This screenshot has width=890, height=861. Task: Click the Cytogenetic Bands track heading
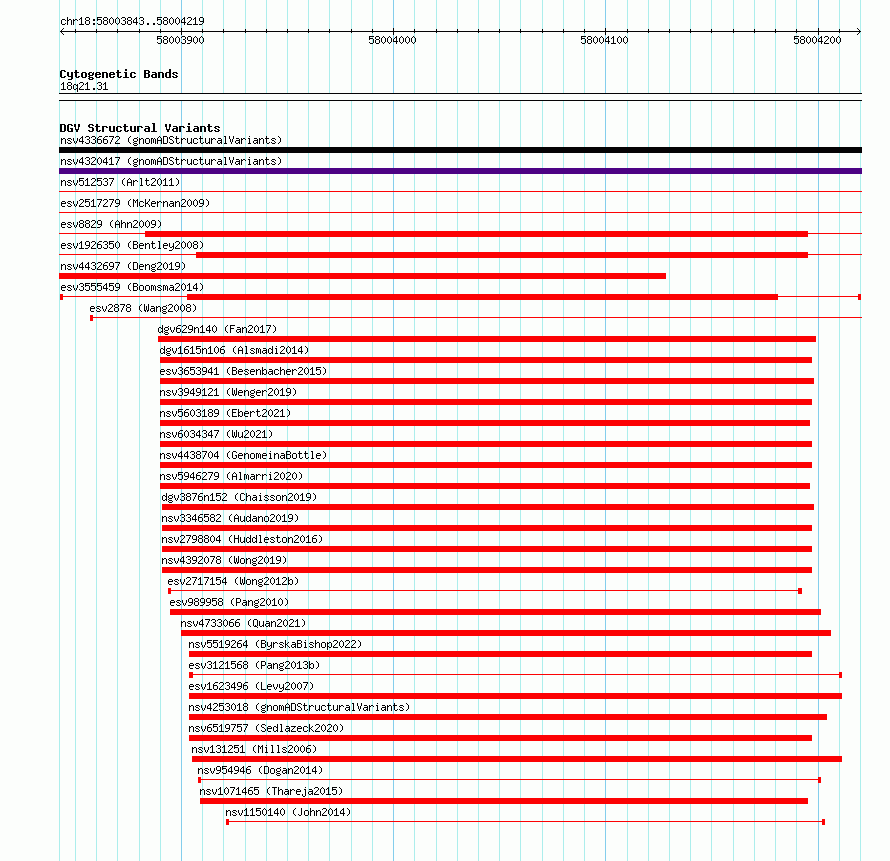coord(119,74)
